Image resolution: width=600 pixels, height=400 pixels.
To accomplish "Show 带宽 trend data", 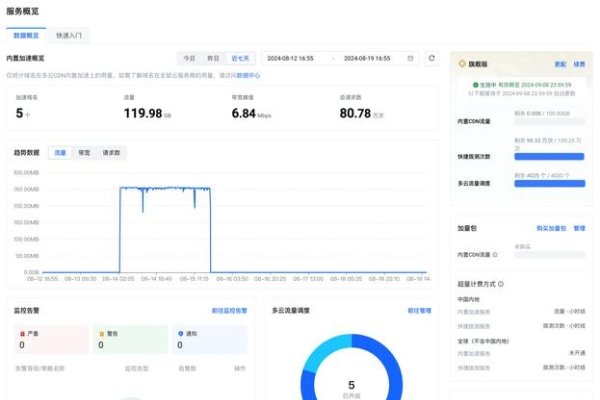I will point(84,153).
